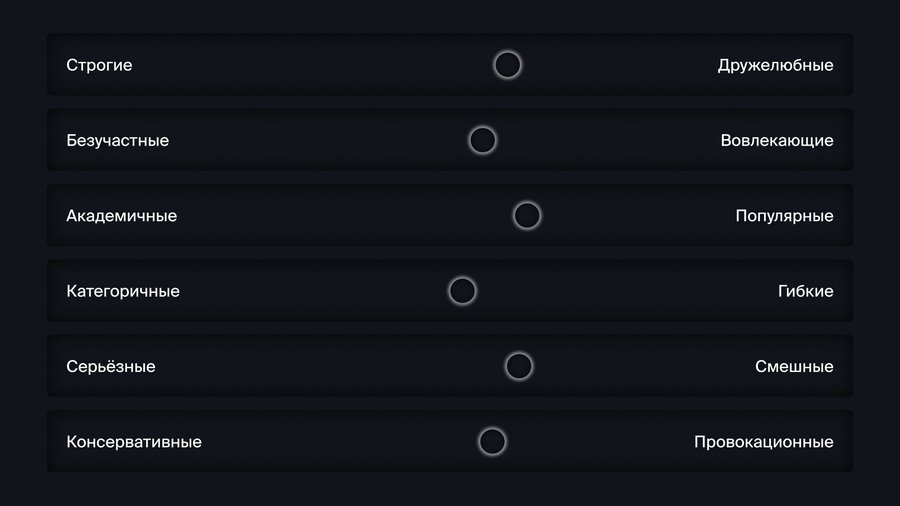Click the Строгие–Дружелюбные slider handle
The image size is (900, 506).
point(508,65)
